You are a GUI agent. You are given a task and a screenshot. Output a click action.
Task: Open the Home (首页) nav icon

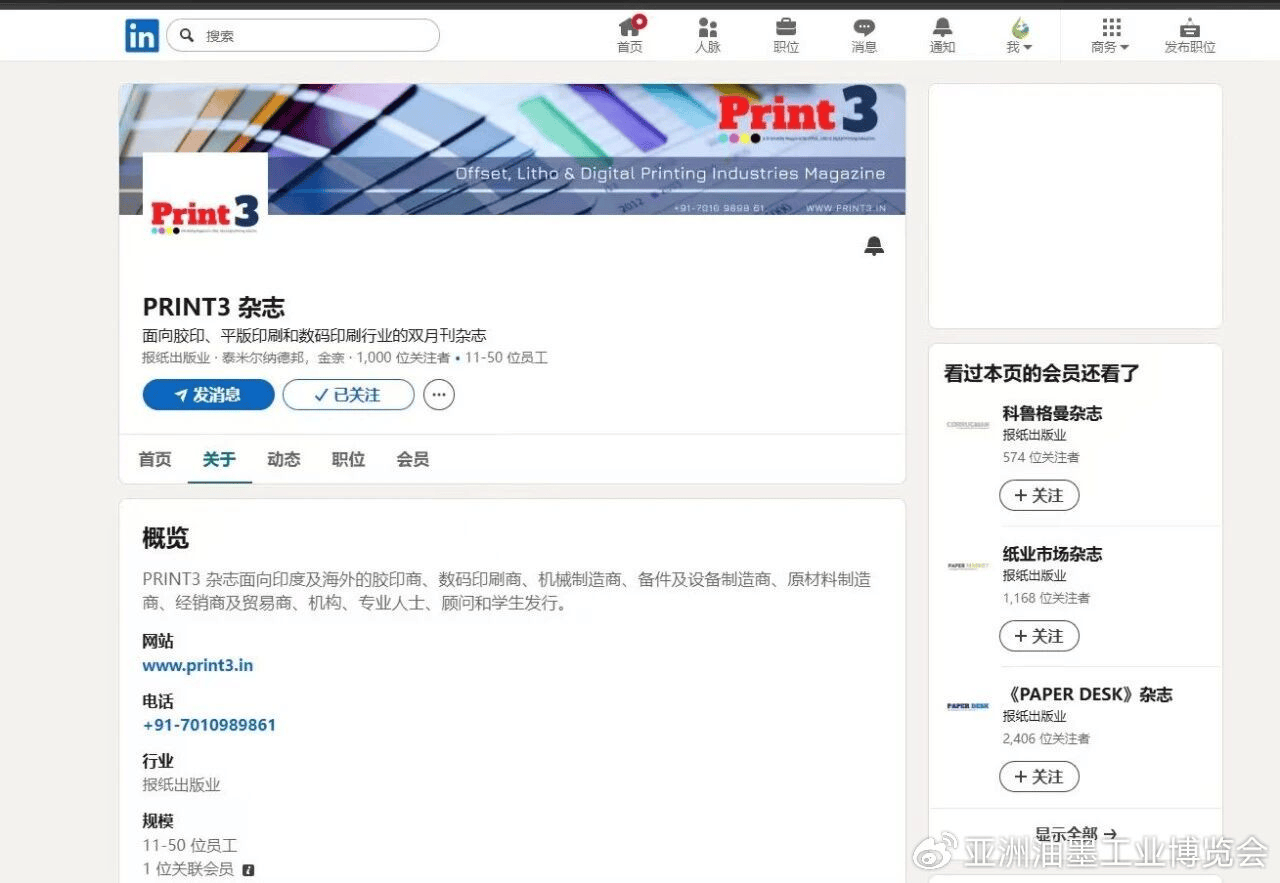coord(629,28)
